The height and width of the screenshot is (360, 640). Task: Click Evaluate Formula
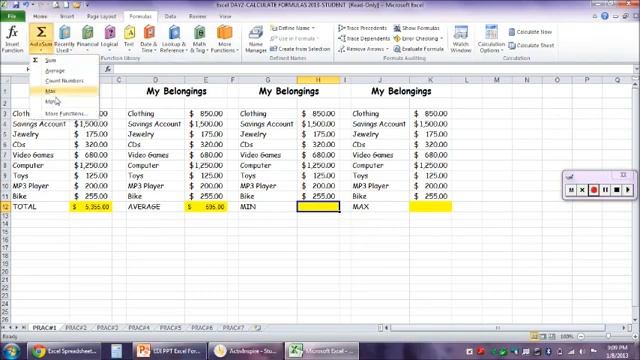pyautogui.click(x=418, y=49)
